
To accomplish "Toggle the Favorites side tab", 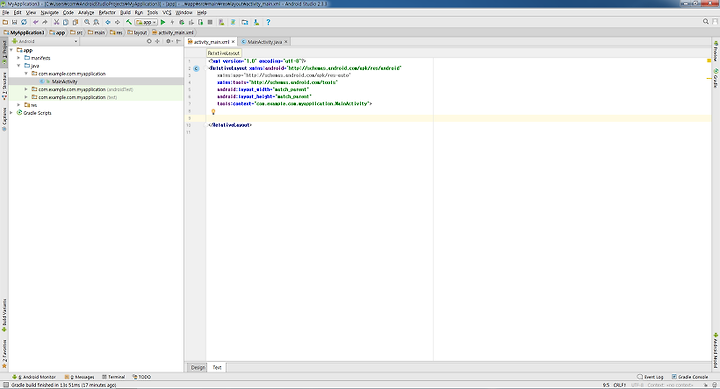I will coord(4,354).
